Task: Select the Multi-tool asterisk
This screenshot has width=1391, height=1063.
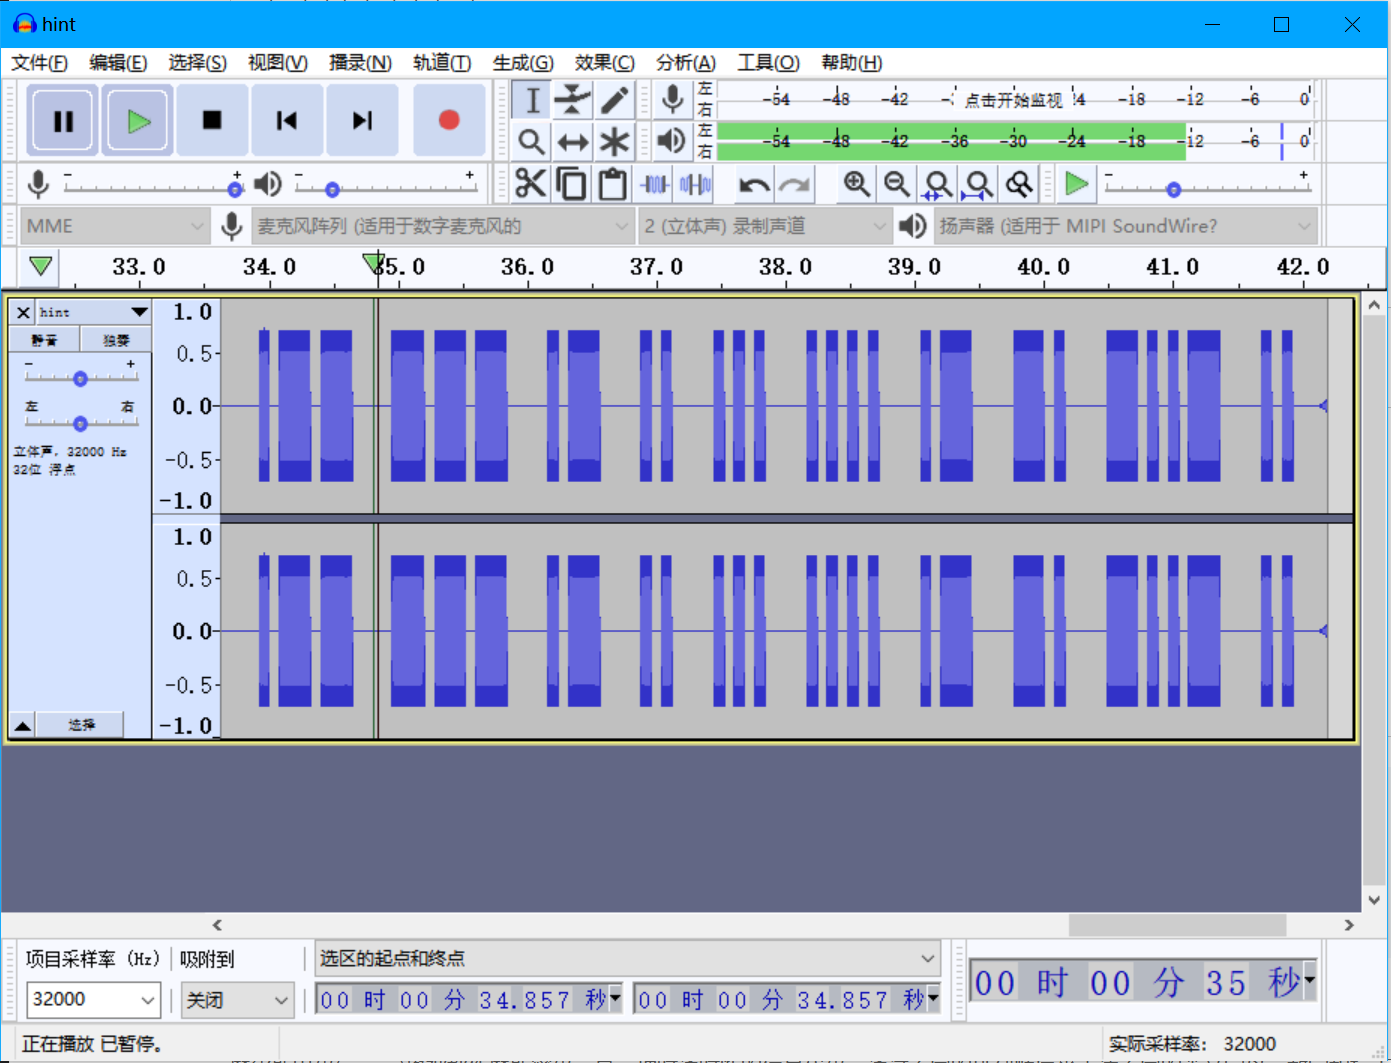Action: tap(614, 141)
